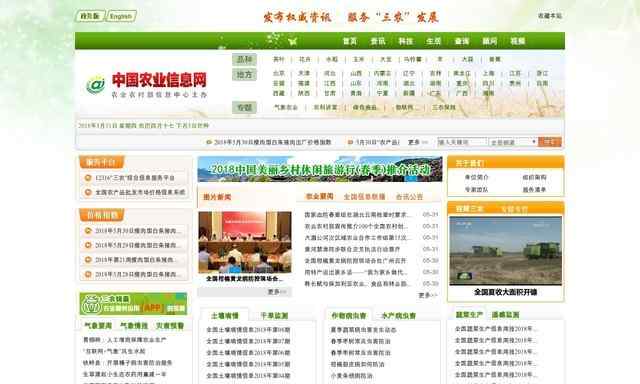Open 服务清单 under 关于我们
This screenshot has height=384, width=640.
tap(534, 190)
